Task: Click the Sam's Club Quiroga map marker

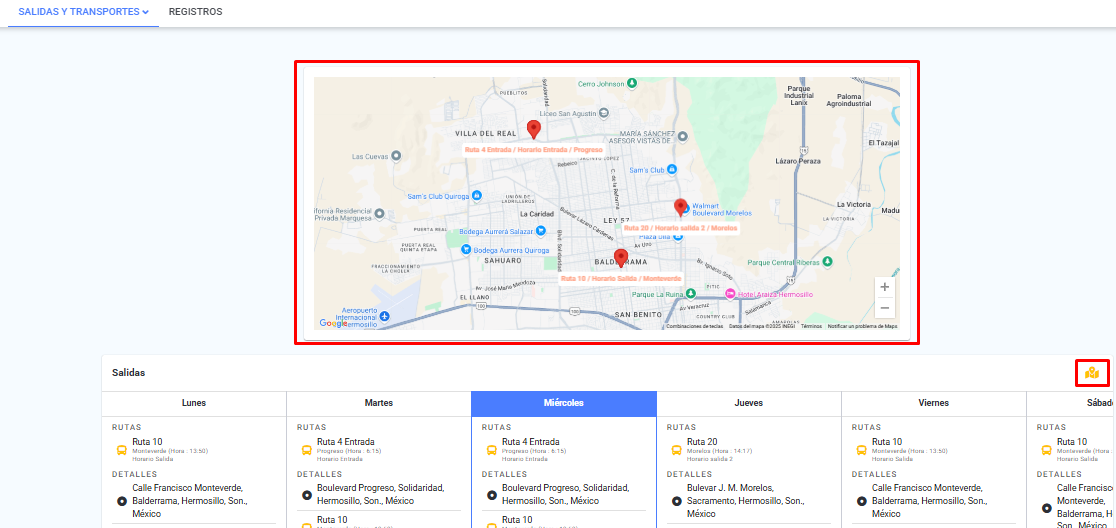Action: coord(478,196)
